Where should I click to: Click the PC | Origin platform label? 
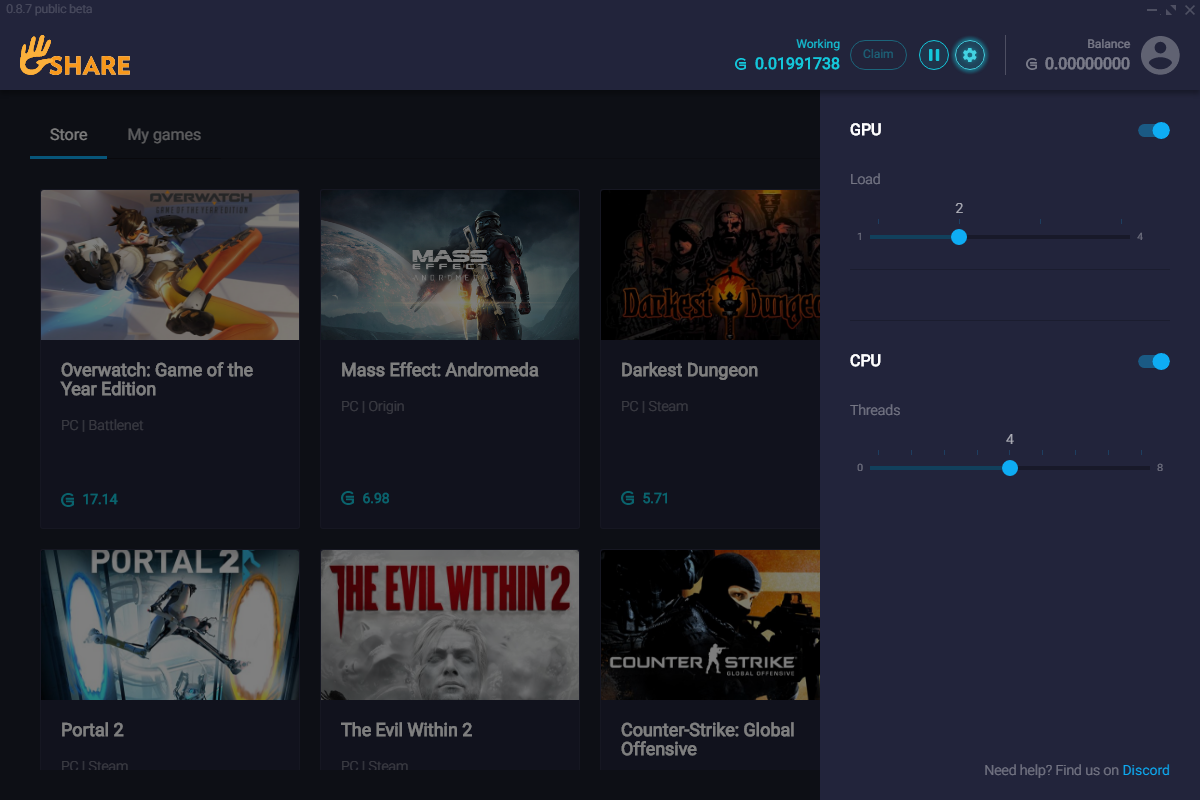[x=372, y=406]
